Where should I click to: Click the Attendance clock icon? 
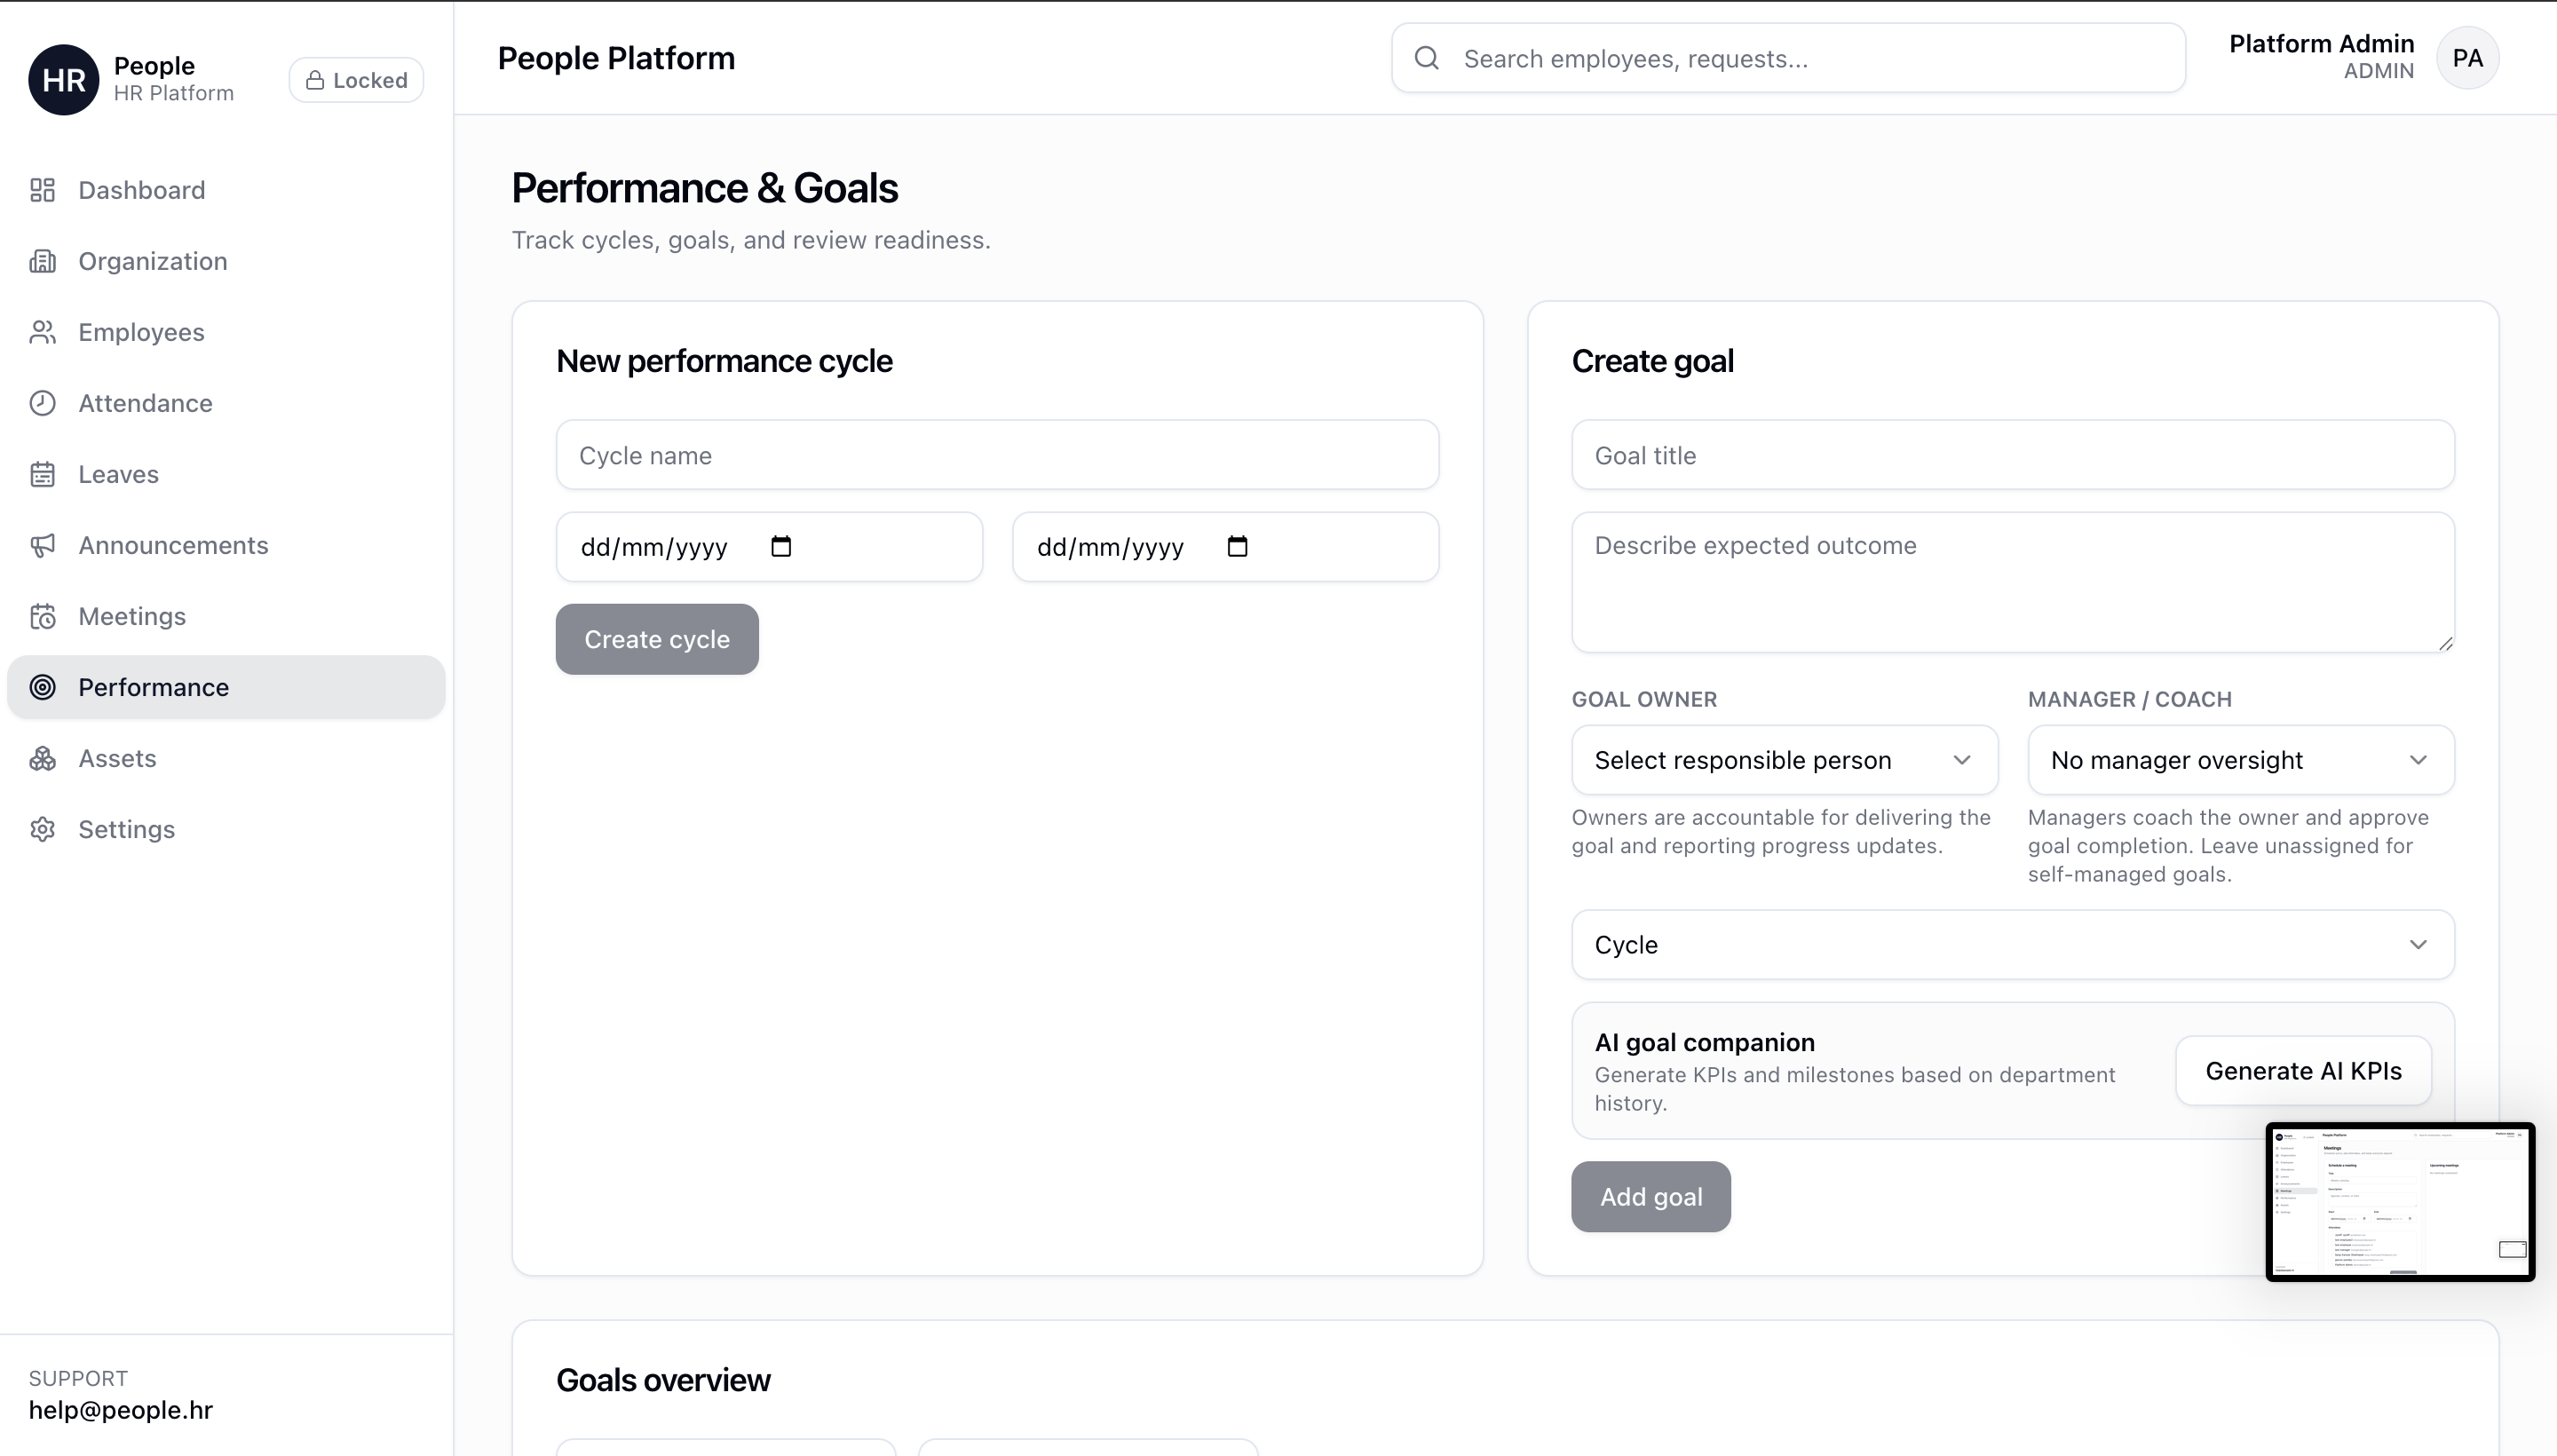tap(42, 403)
